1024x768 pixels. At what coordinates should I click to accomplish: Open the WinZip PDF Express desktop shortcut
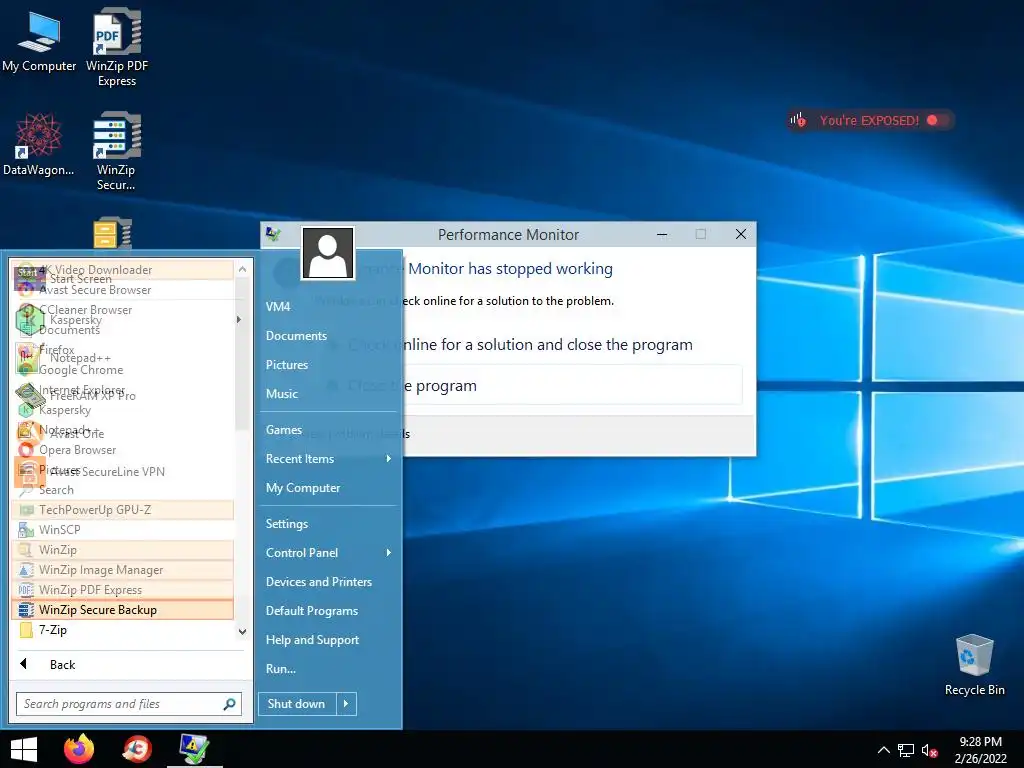click(x=117, y=47)
